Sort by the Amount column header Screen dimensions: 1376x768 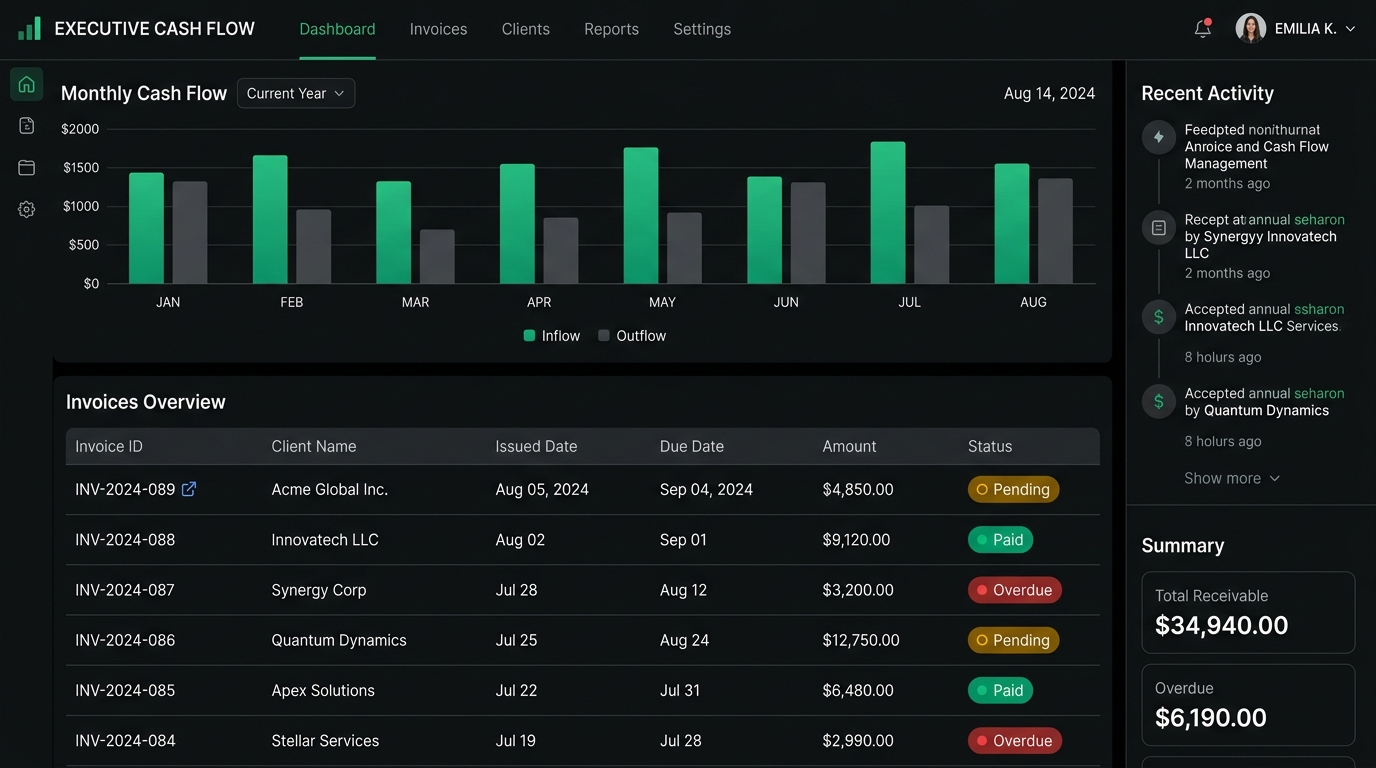pyautogui.click(x=849, y=446)
